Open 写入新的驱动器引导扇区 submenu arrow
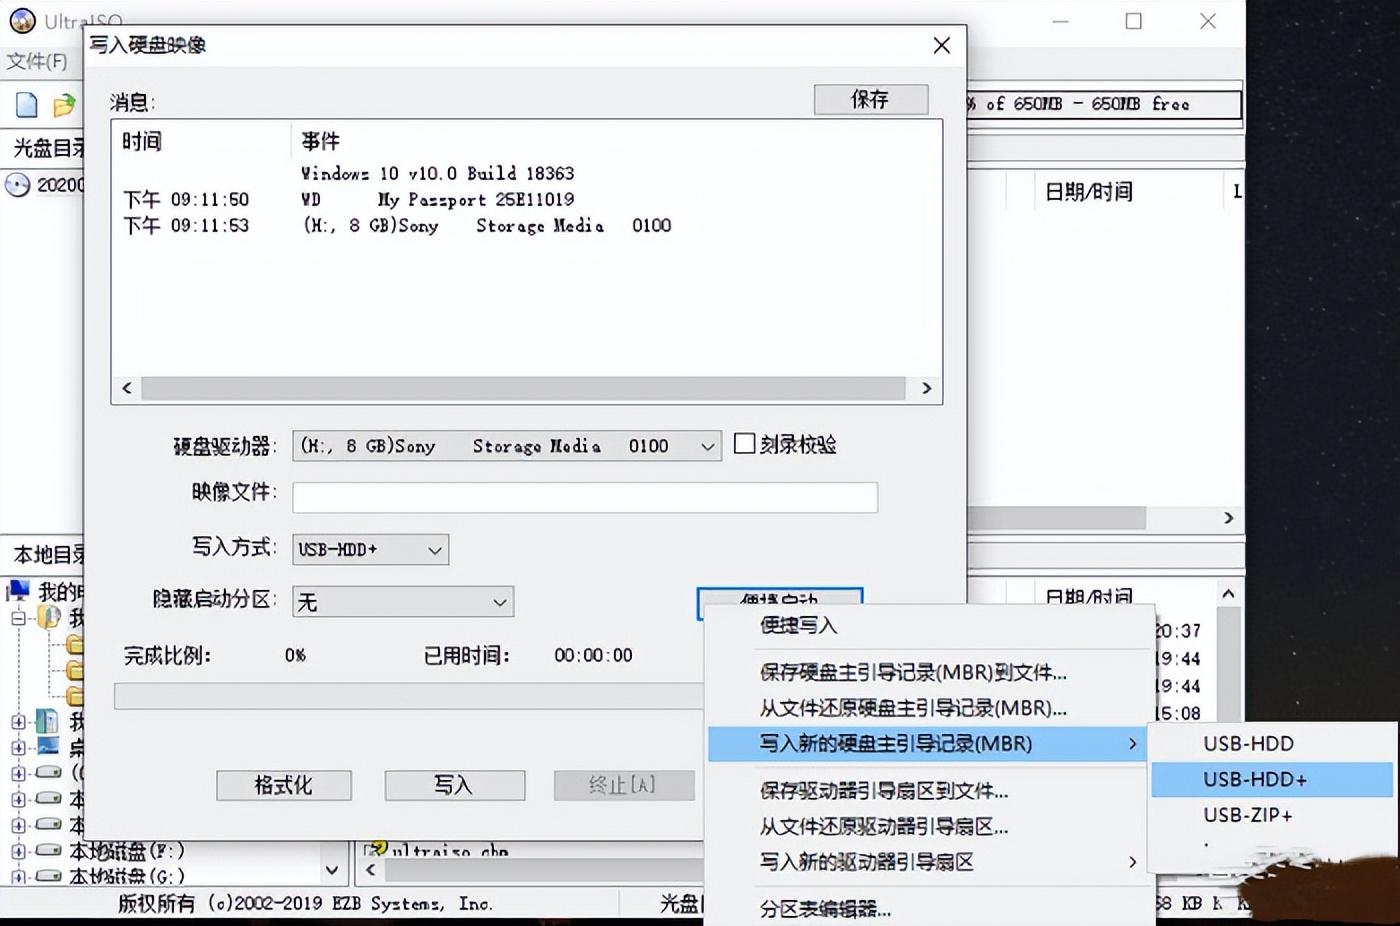This screenshot has width=1400, height=926. 1132,861
